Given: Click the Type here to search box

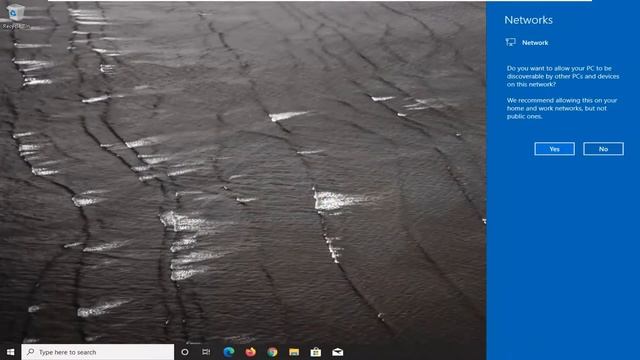Looking at the screenshot, I should pyautogui.click(x=98, y=352).
